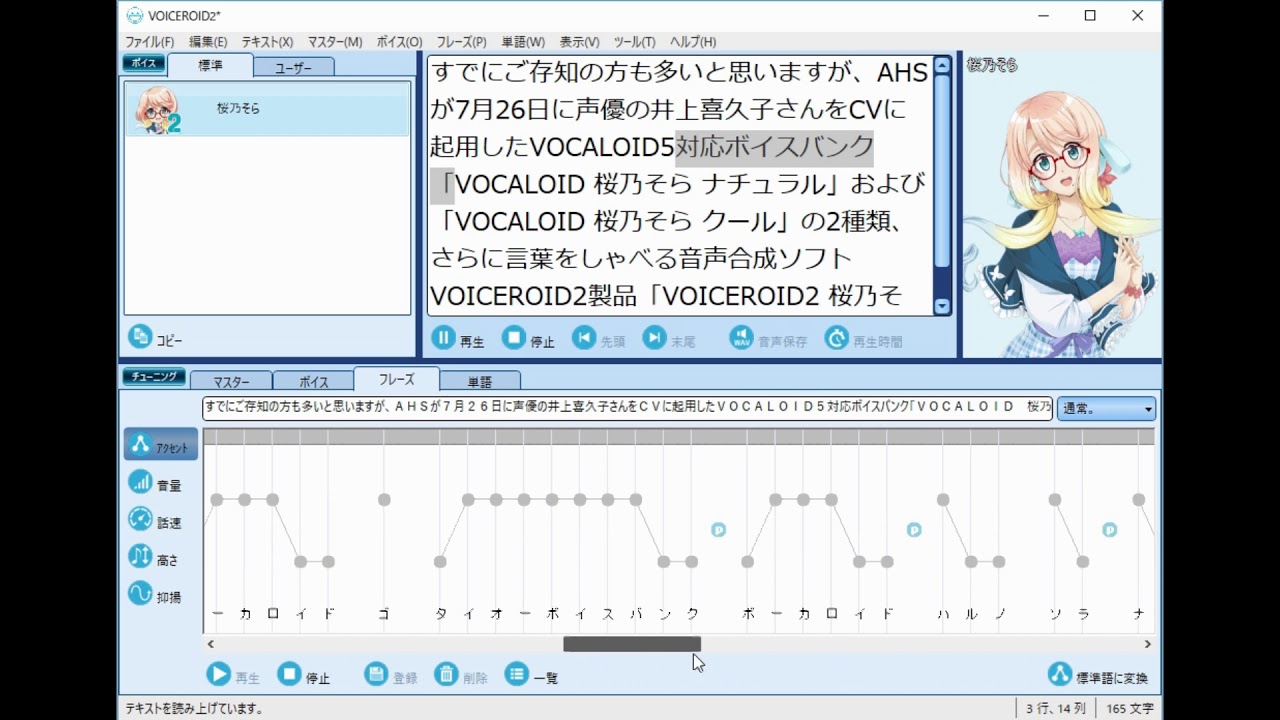Switch to the ユーザー voice tab
The height and width of the screenshot is (720, 1280).
pyautogui.click(x=293, y=68)
